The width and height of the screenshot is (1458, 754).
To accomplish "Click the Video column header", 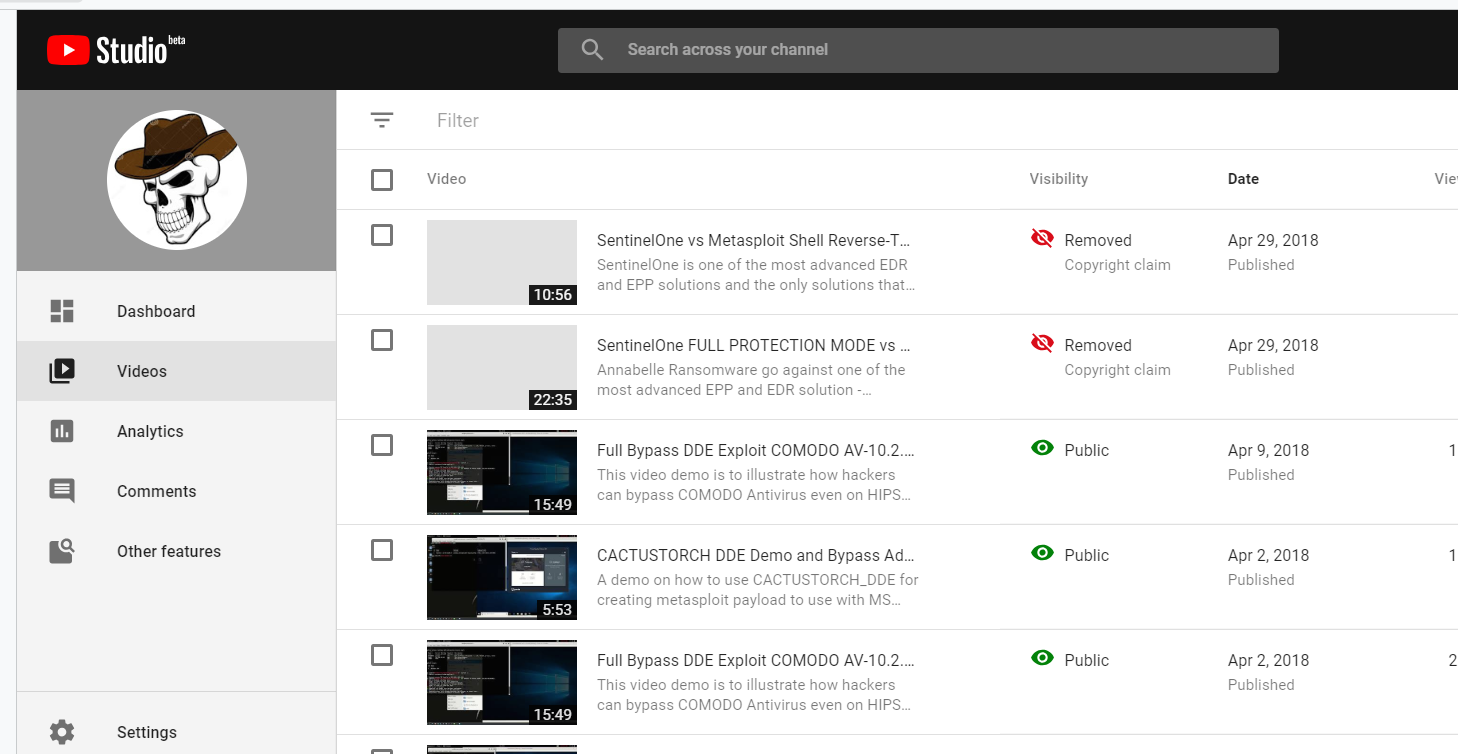I will click(447, 179).
